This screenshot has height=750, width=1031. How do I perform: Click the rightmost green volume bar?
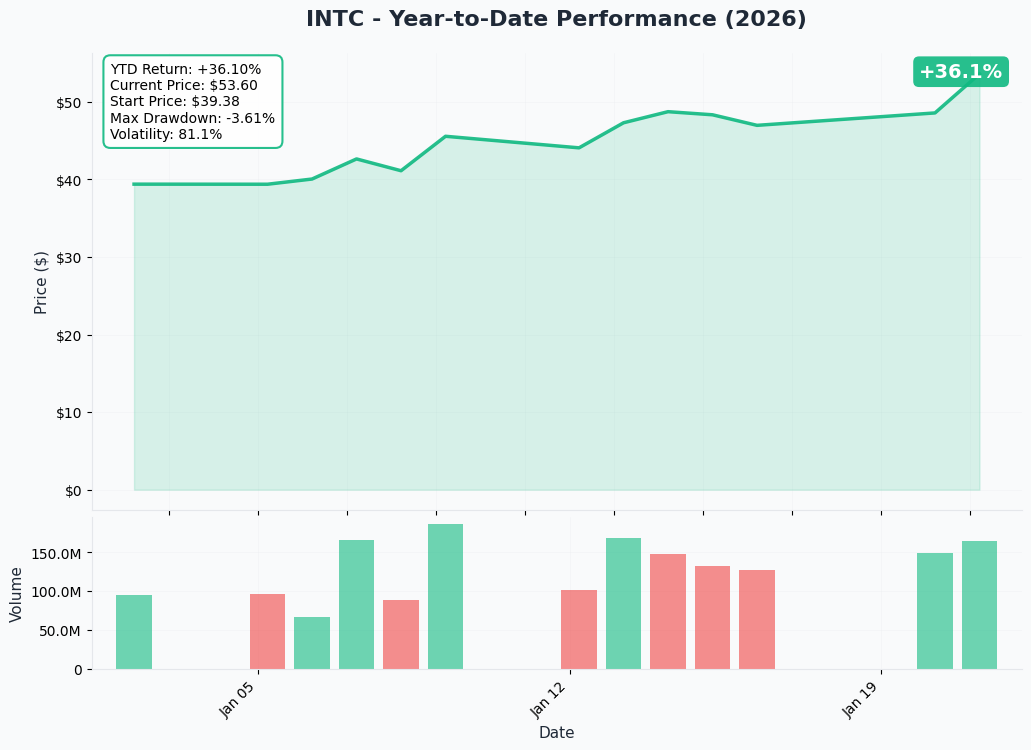click(x=979, y=605)
